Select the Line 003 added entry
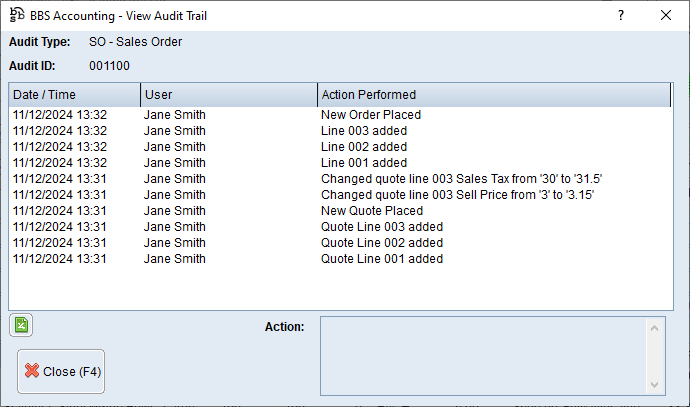 tap(363, 131)
